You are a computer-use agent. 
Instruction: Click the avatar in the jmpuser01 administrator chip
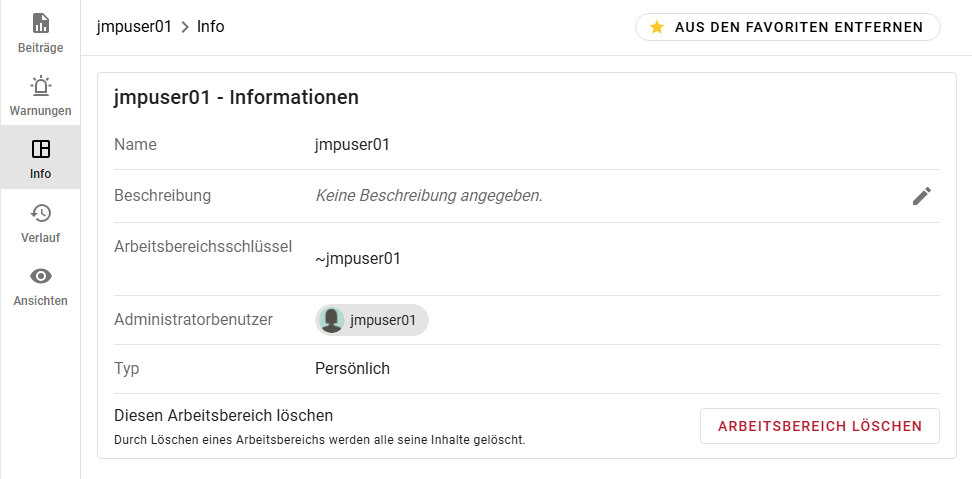click(332, 320)
